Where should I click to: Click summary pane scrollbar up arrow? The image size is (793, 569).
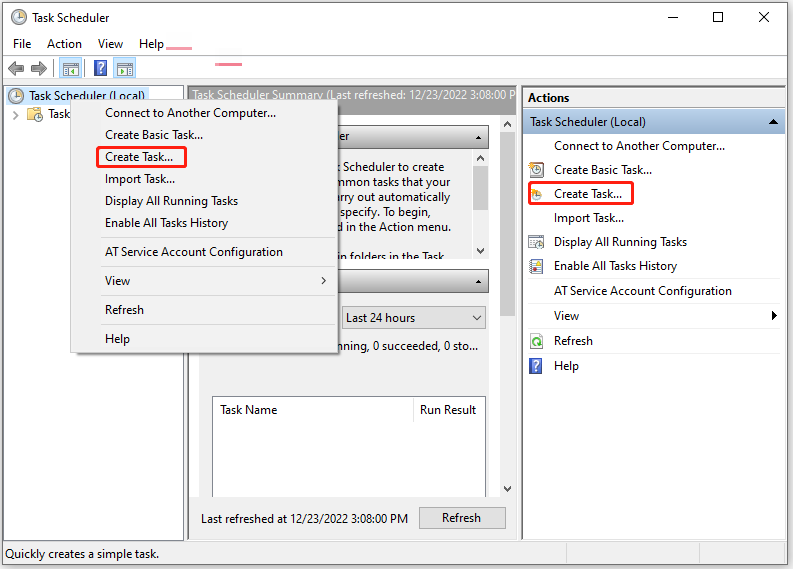click(x=507, y=124)
